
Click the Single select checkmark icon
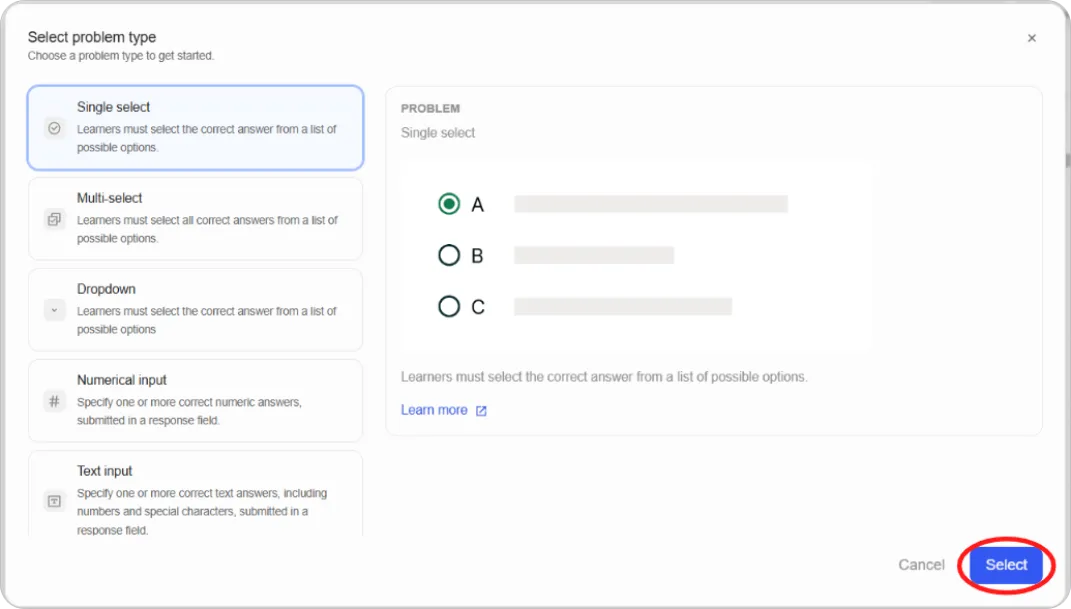pyautogui.click(x=55, y=128)
